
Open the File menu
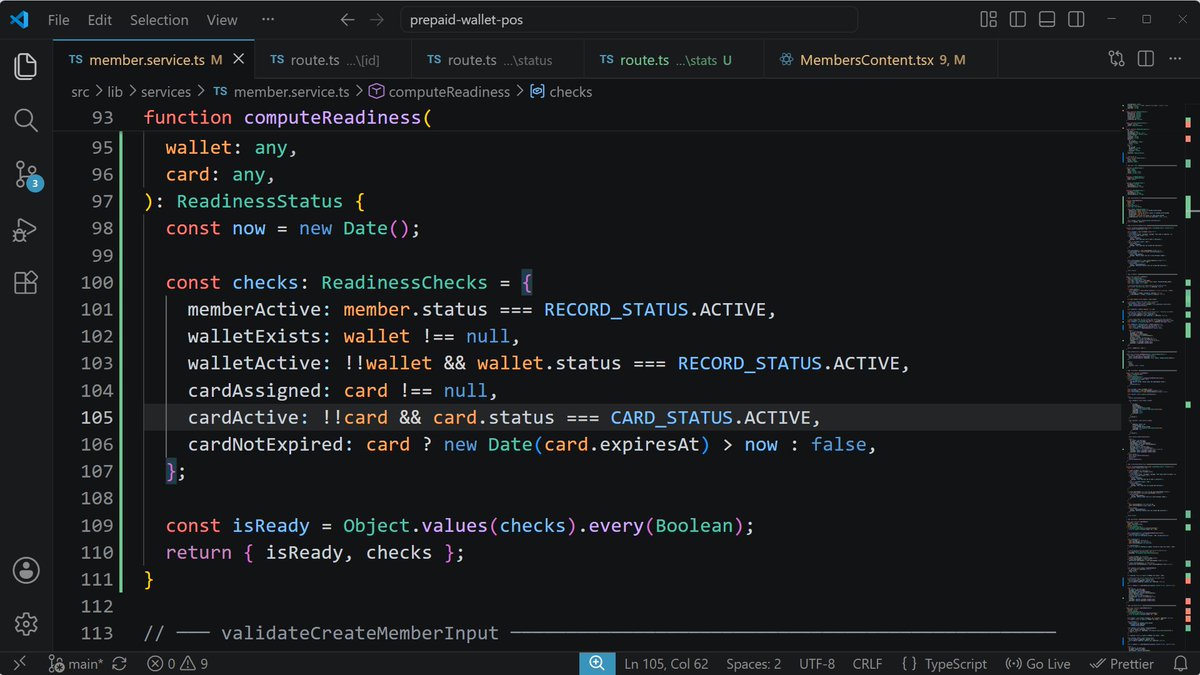(x=59, y=19)
